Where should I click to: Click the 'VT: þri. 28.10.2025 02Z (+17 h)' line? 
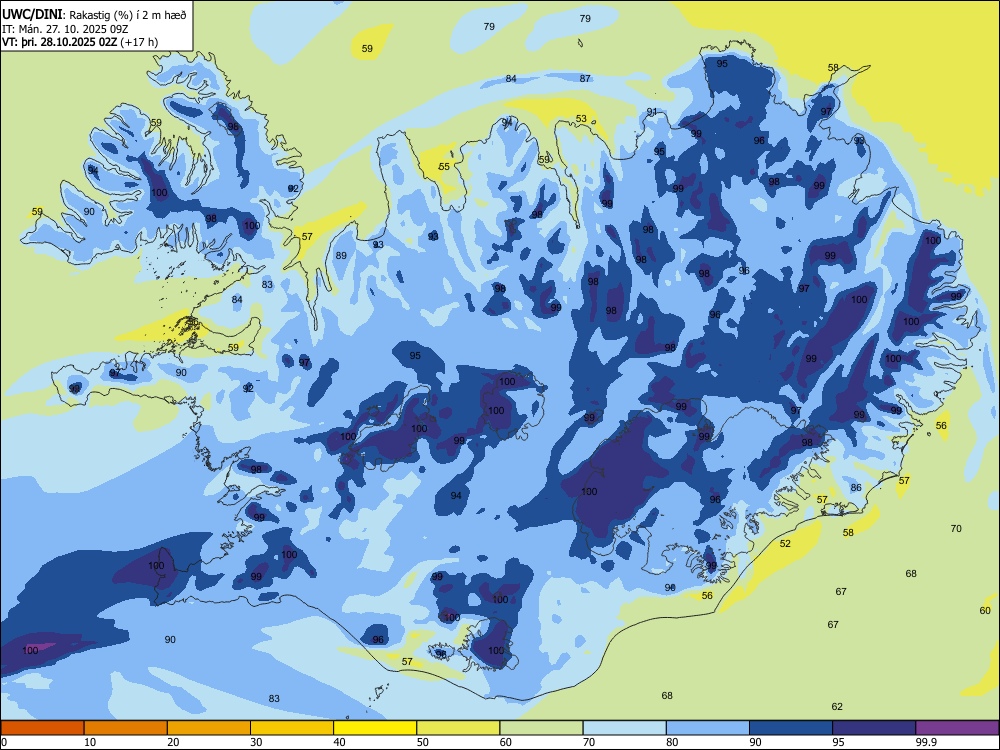point(80,42)
